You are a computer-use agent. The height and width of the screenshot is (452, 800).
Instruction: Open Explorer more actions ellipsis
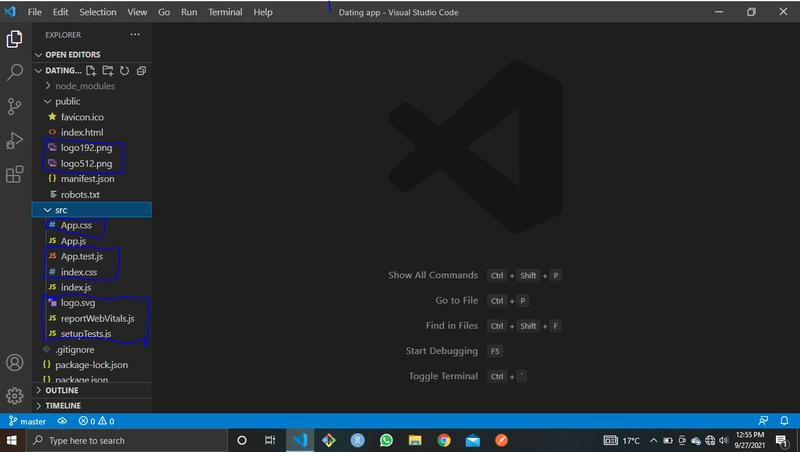click(x=135, y=34)
